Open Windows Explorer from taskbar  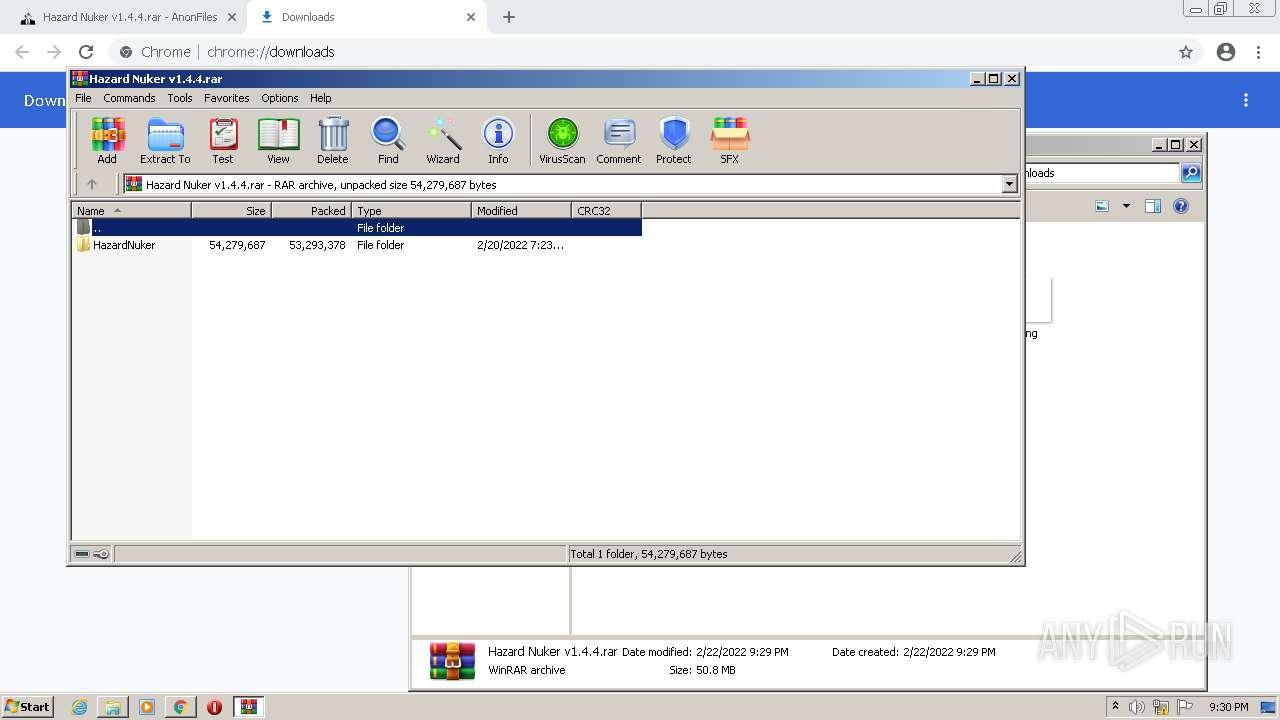[x=113, y=707]
